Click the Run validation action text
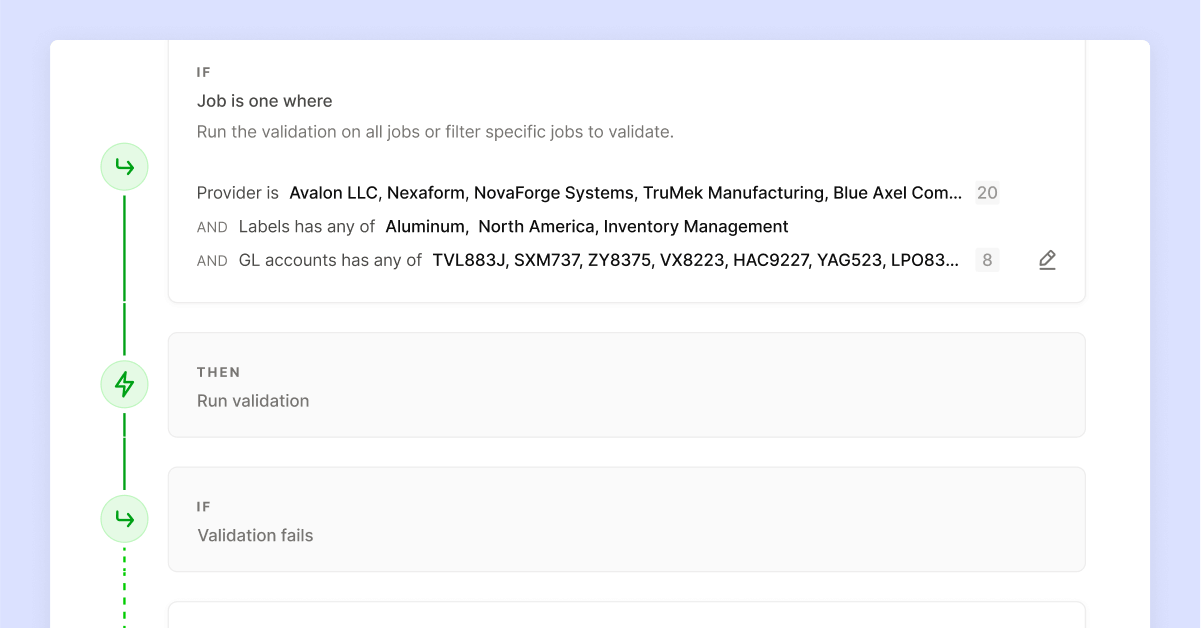This screenshot has height=628, width=1201. (x=253, y=400)
